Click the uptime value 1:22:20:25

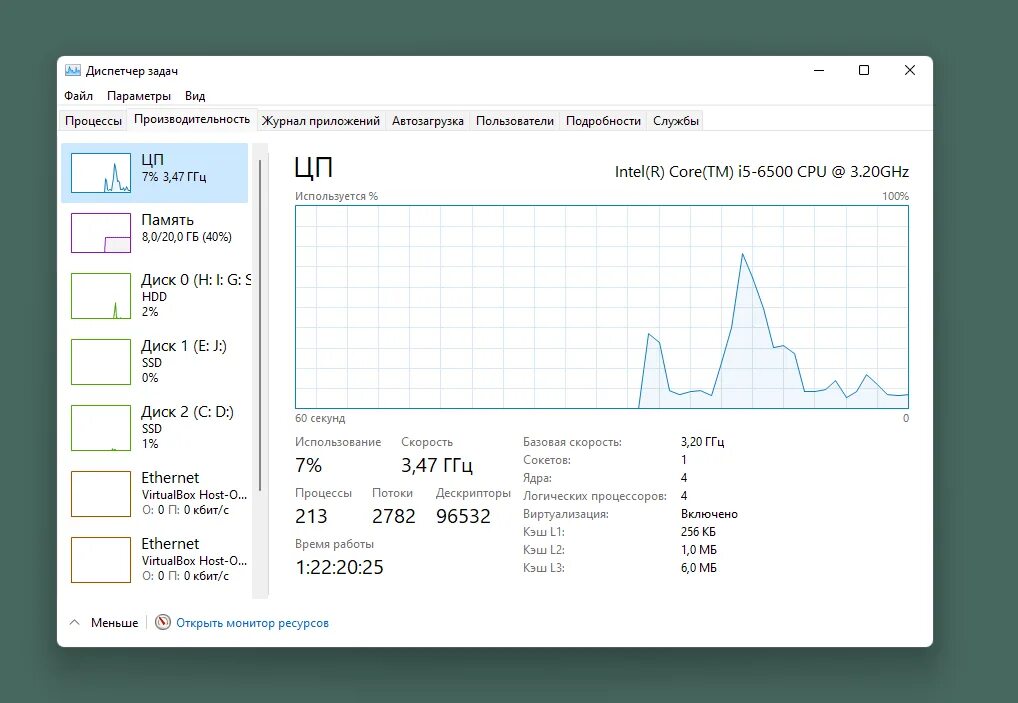point(340,567)
